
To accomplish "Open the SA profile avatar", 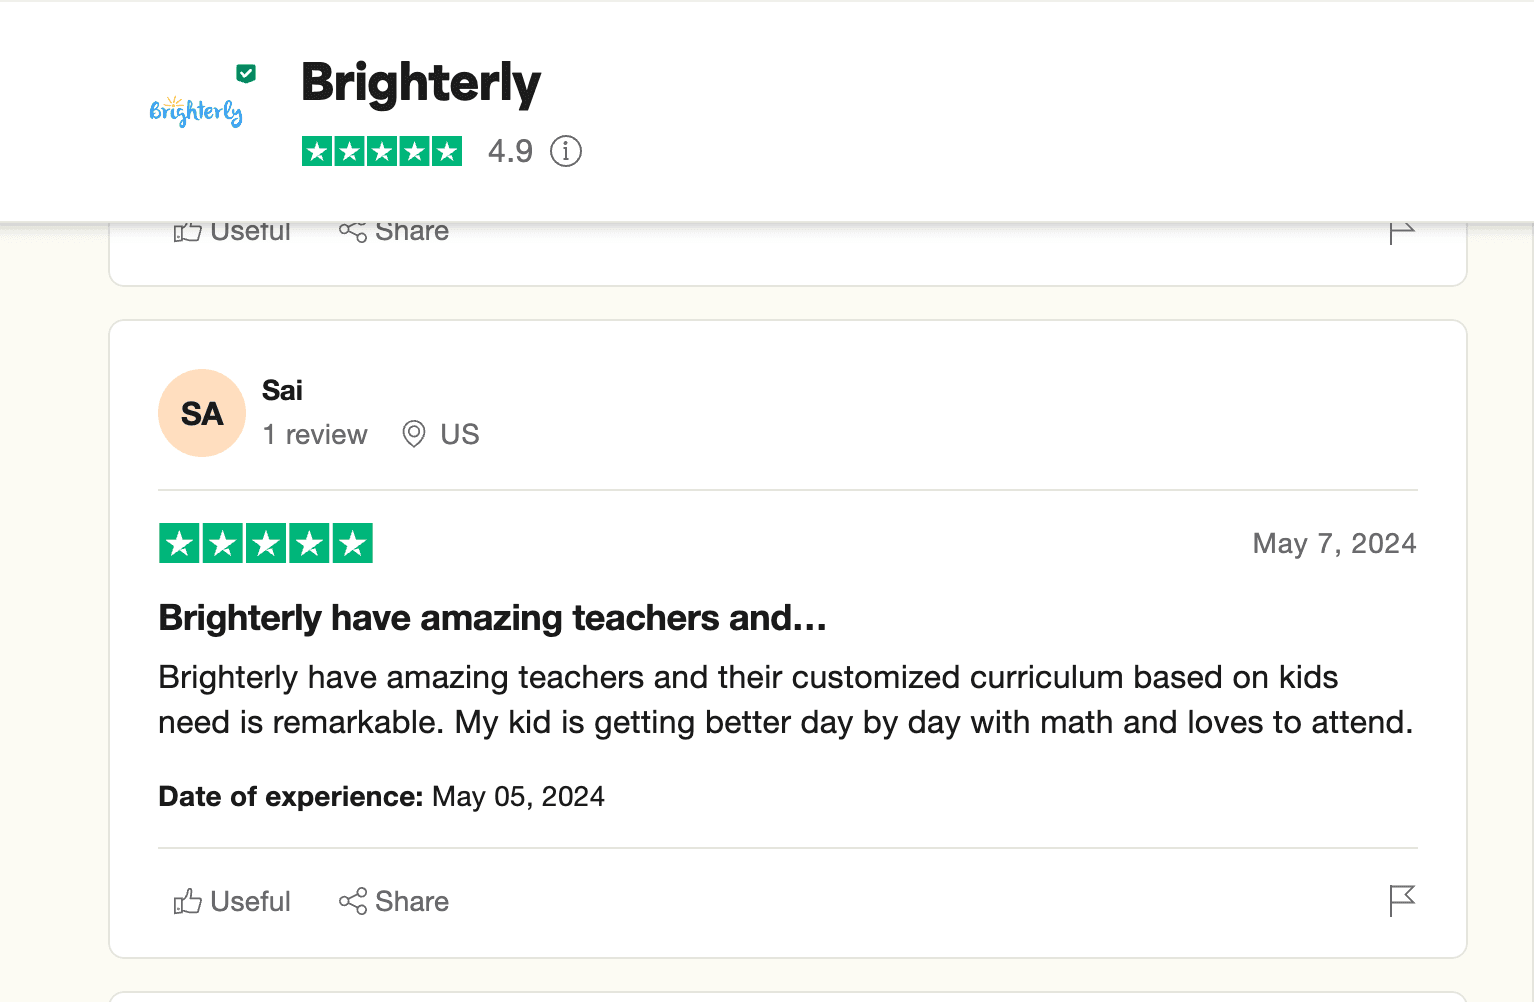I will 202,413.
